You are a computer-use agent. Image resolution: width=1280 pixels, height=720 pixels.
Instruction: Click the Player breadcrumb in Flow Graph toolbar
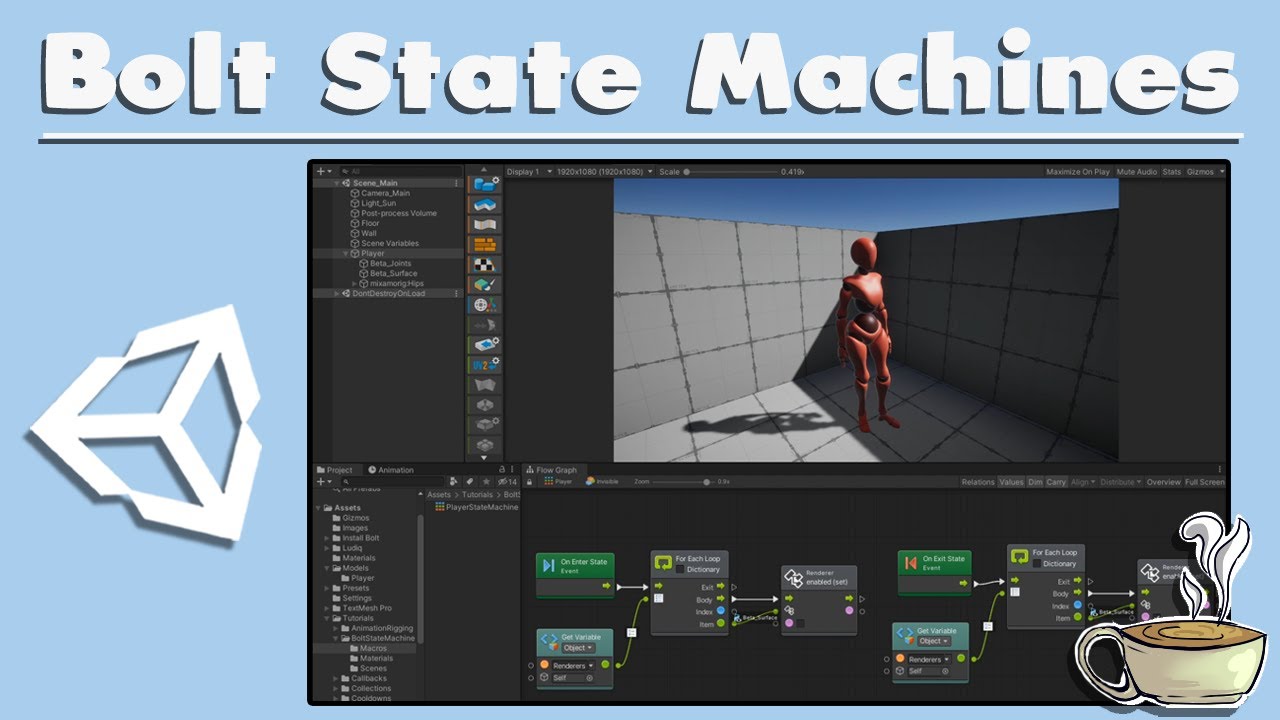pyautogui.click(x=558, y=482)
